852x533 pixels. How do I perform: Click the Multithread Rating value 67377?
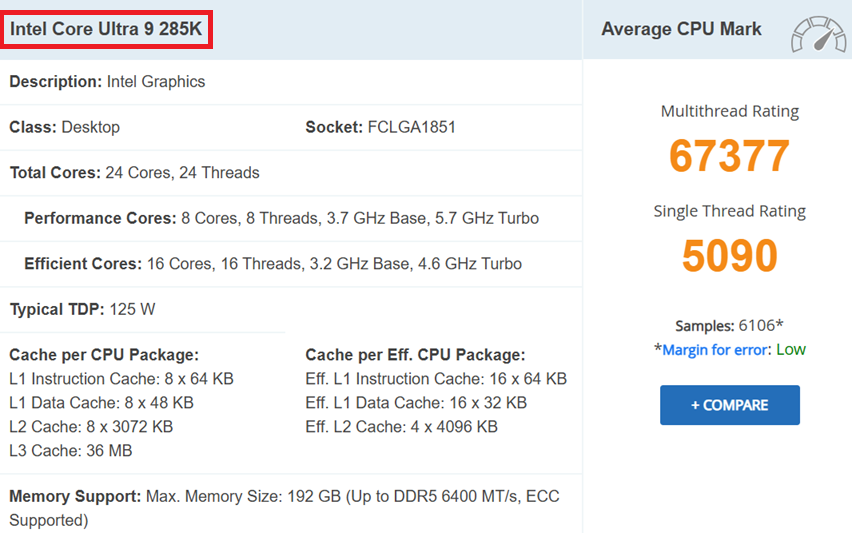click(x=729, y=156)
